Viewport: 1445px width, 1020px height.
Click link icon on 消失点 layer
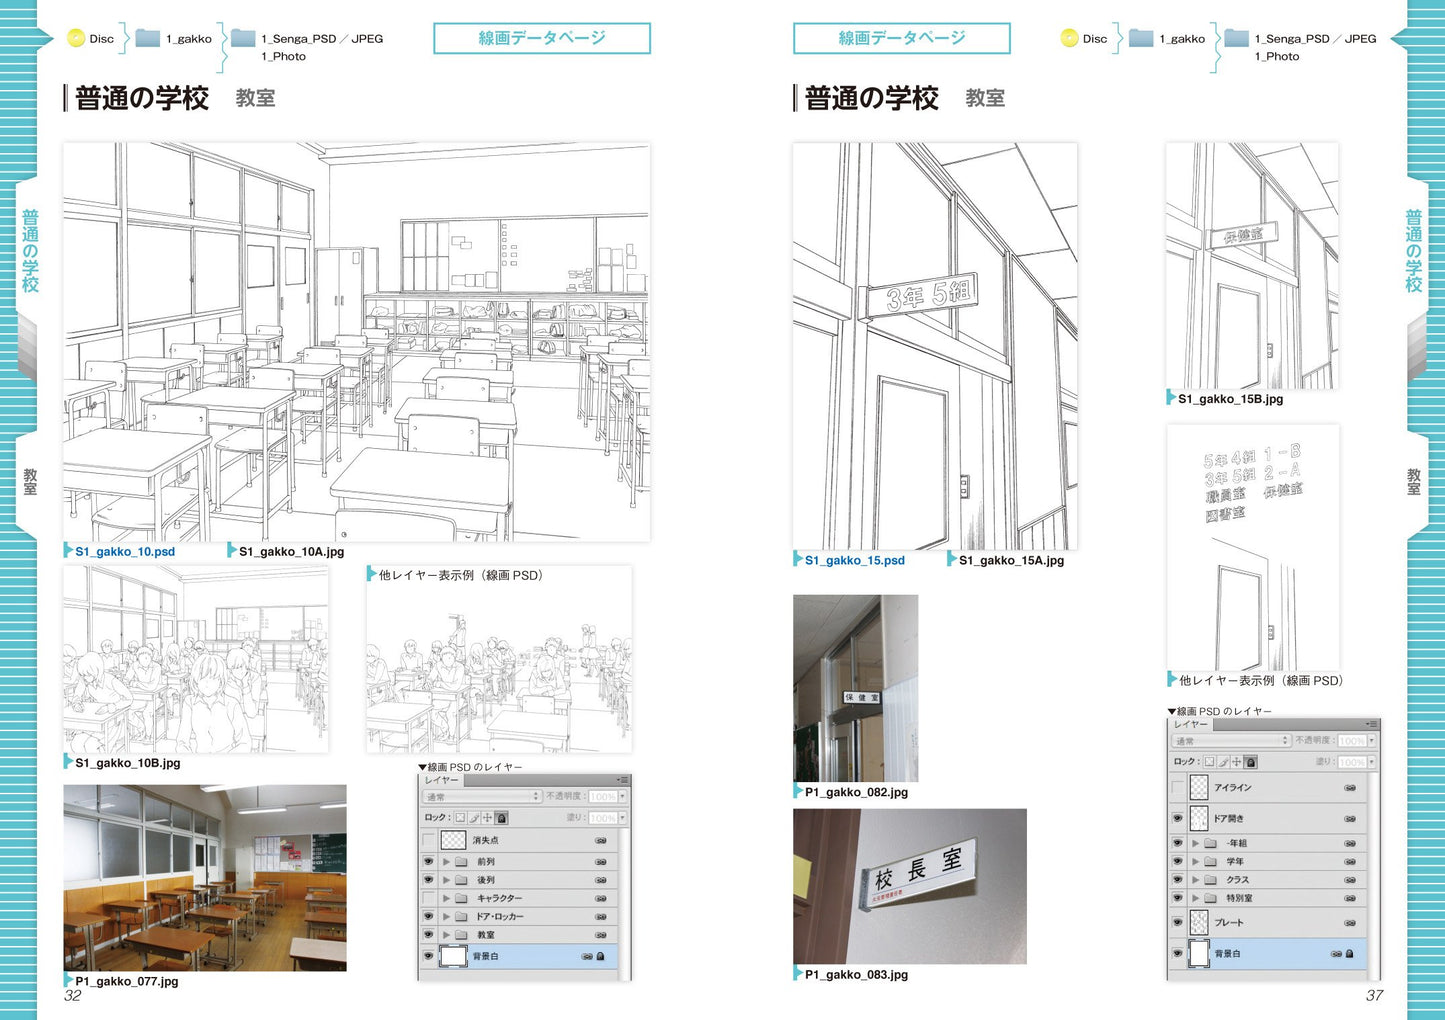[x=601, y=841]
